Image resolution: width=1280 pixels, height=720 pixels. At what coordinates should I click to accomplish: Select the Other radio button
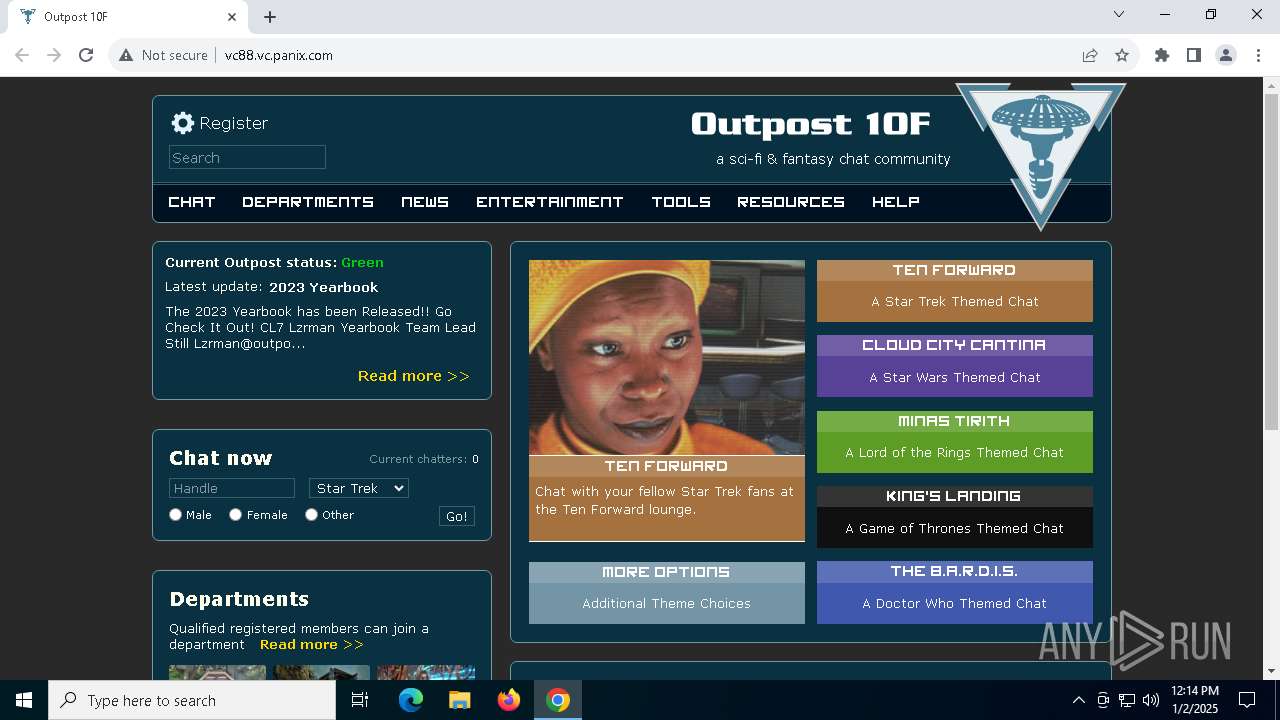(x=312, y=514)
